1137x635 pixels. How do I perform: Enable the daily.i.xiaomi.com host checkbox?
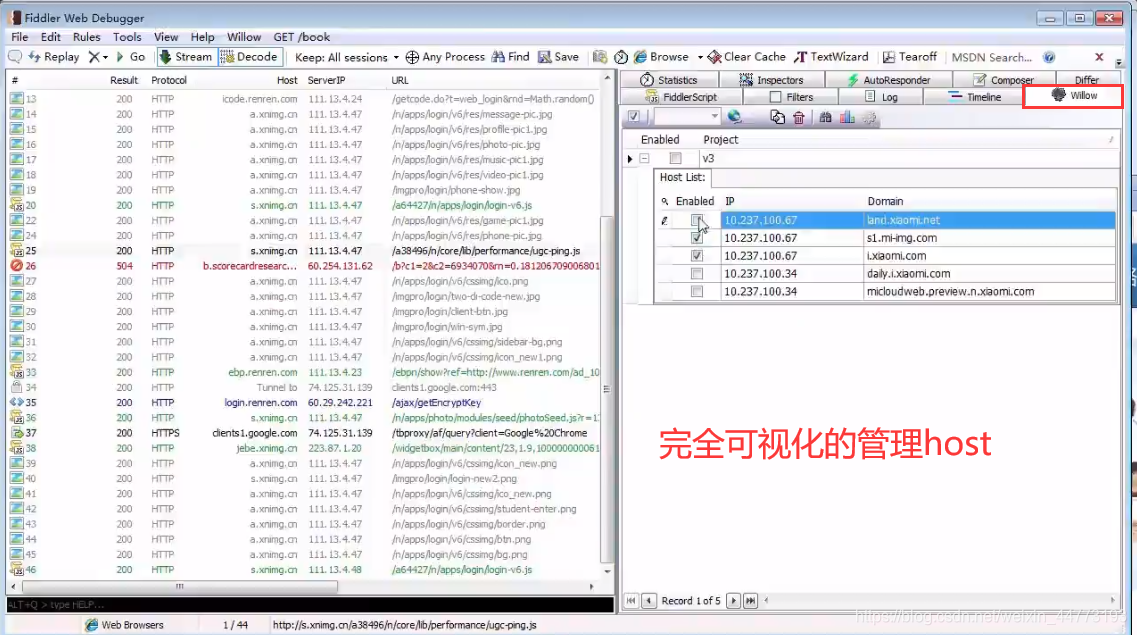pos(697,274)
